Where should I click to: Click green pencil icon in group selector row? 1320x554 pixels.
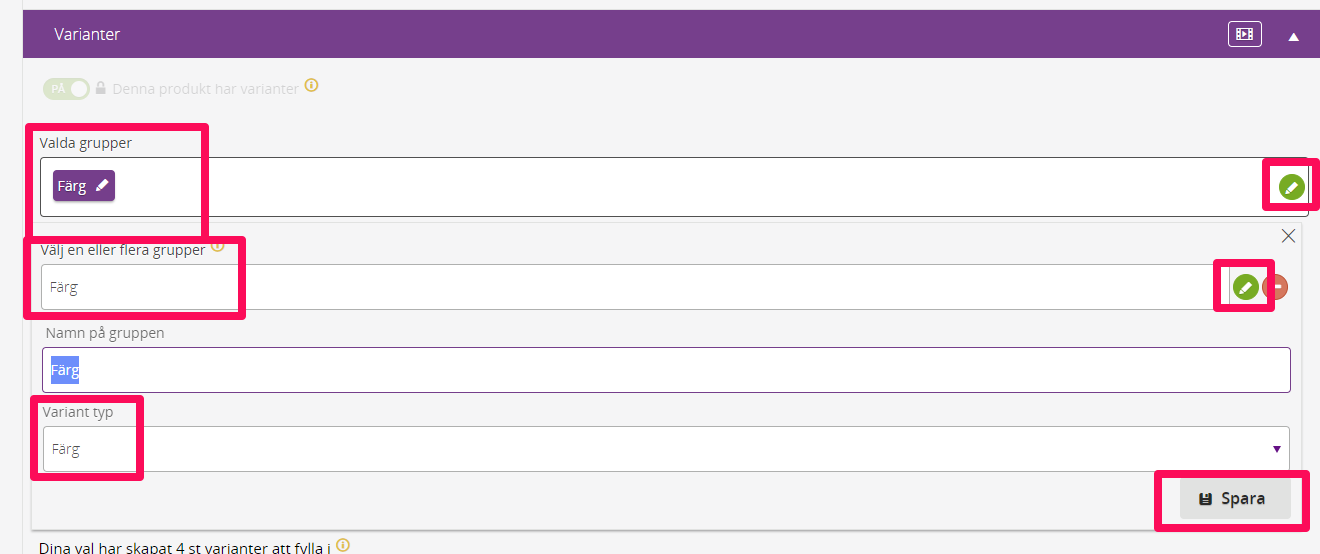1245,288
